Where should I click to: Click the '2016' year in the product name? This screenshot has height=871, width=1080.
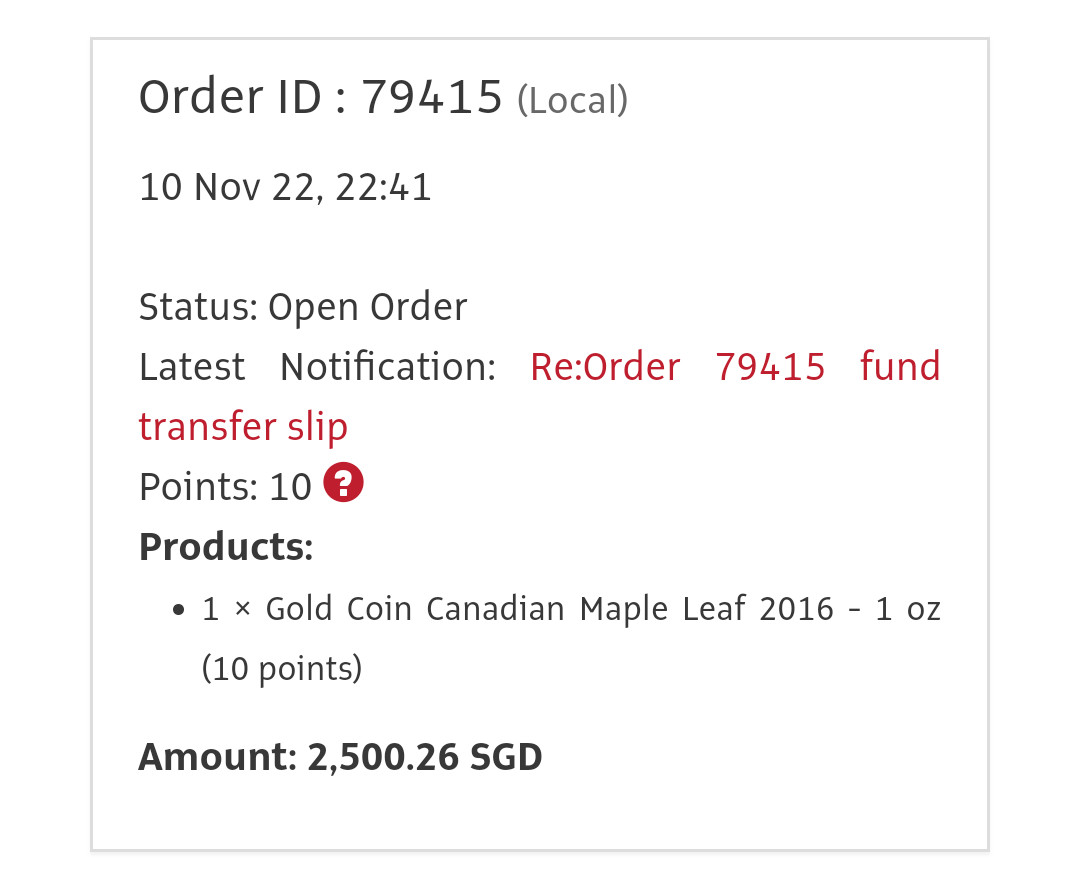point(796,608)
